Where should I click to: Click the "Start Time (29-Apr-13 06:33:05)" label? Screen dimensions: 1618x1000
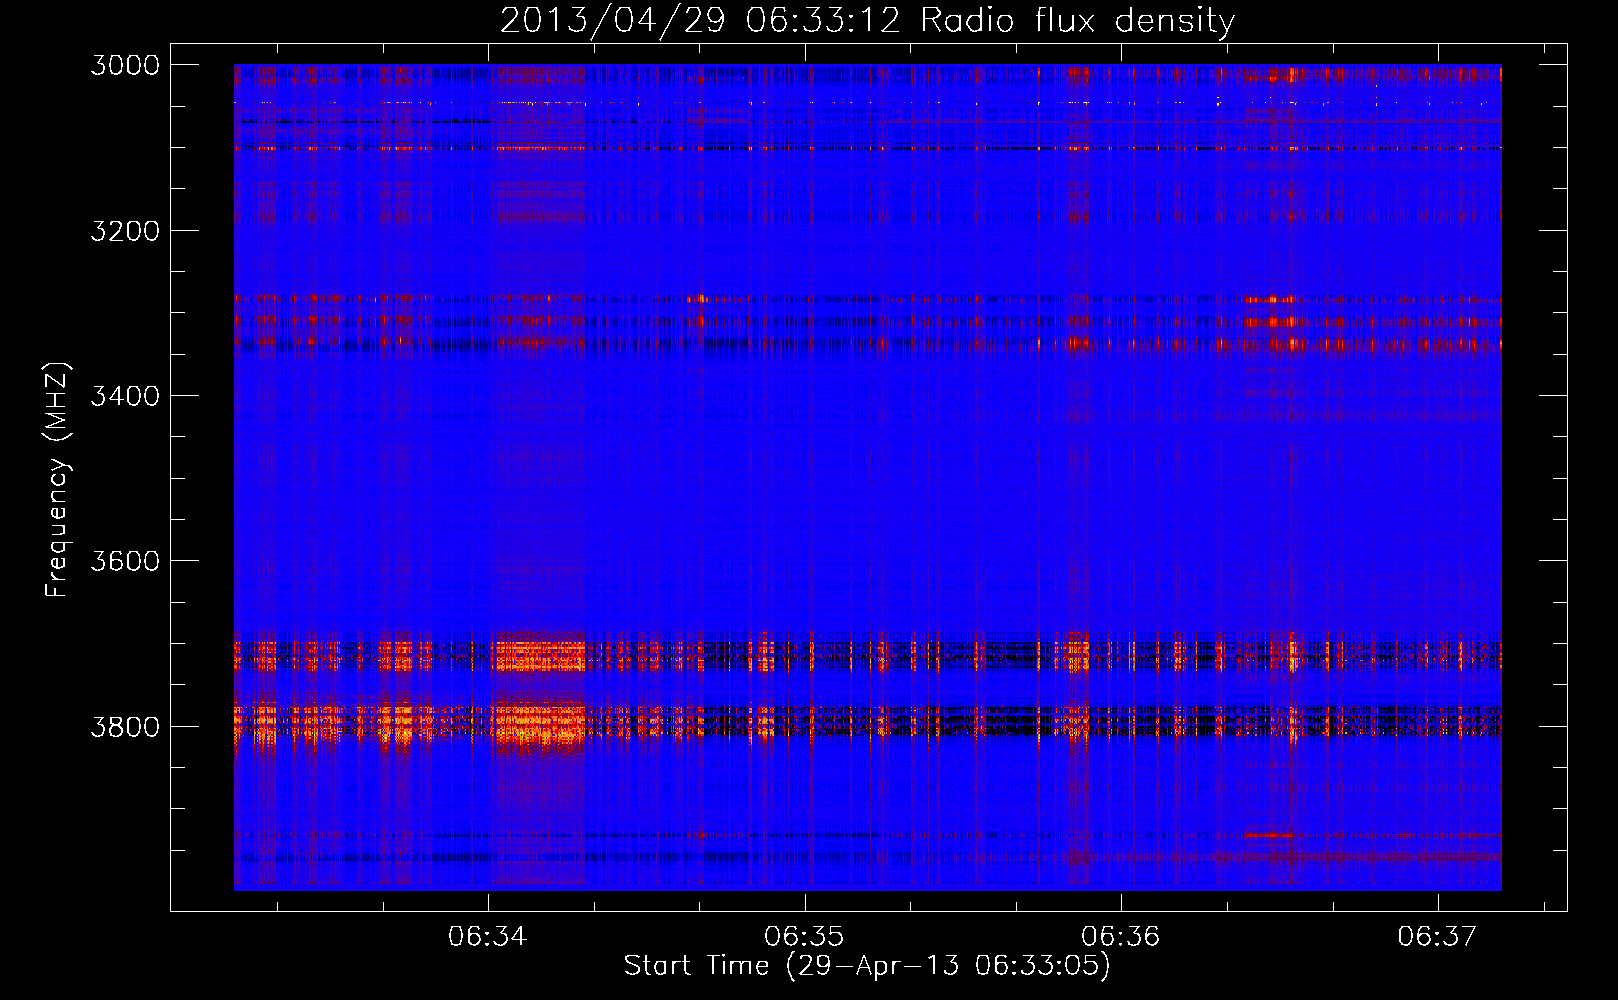(x=867, y=966)
